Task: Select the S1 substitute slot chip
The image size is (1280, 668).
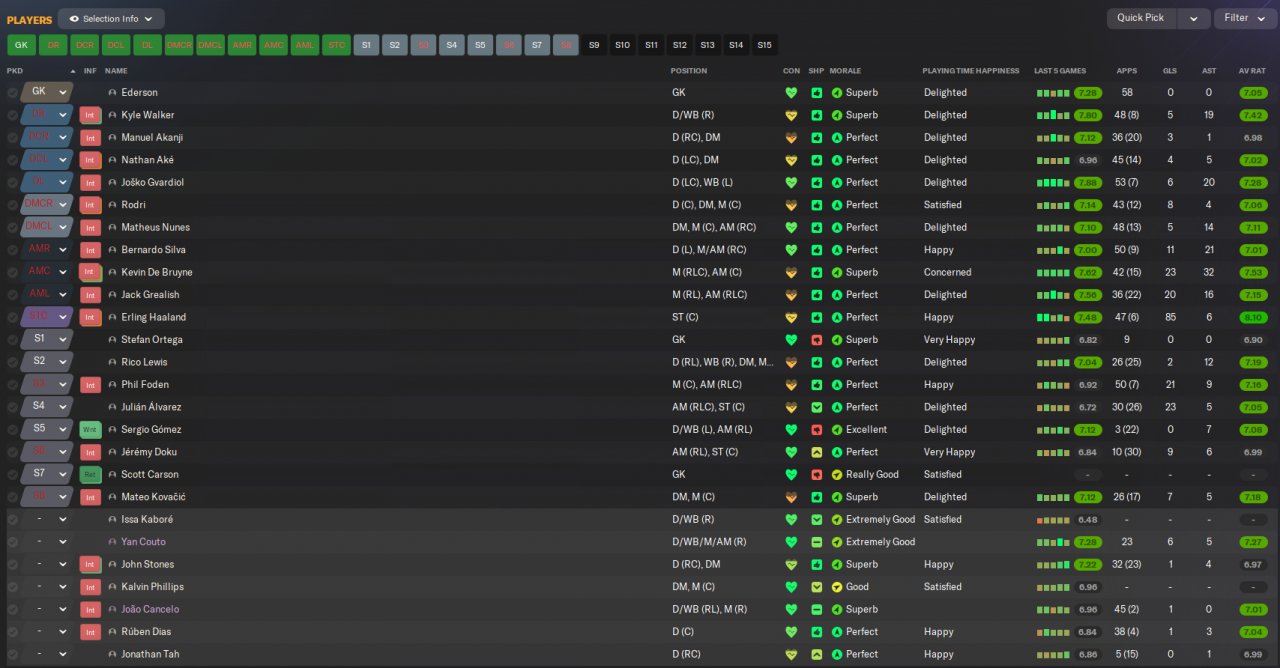Action: click(366, 45)
